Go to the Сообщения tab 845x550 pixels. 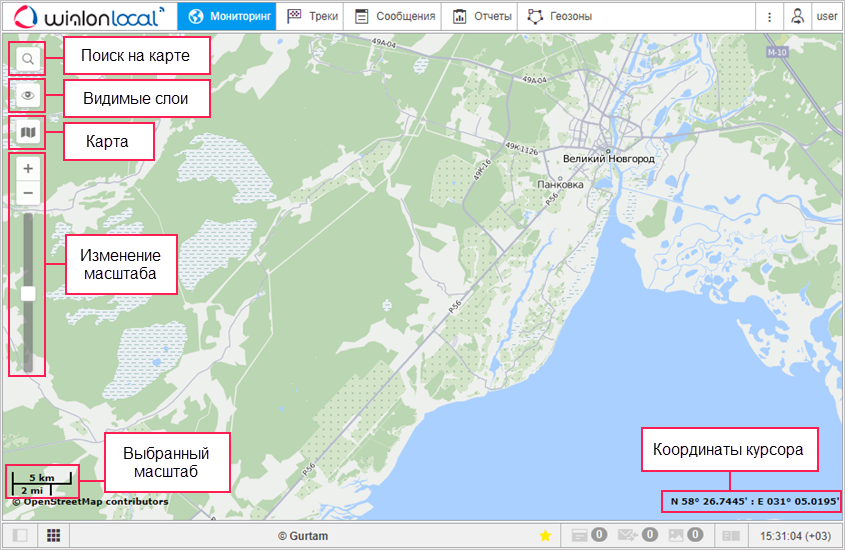click(x=395, y=16)
